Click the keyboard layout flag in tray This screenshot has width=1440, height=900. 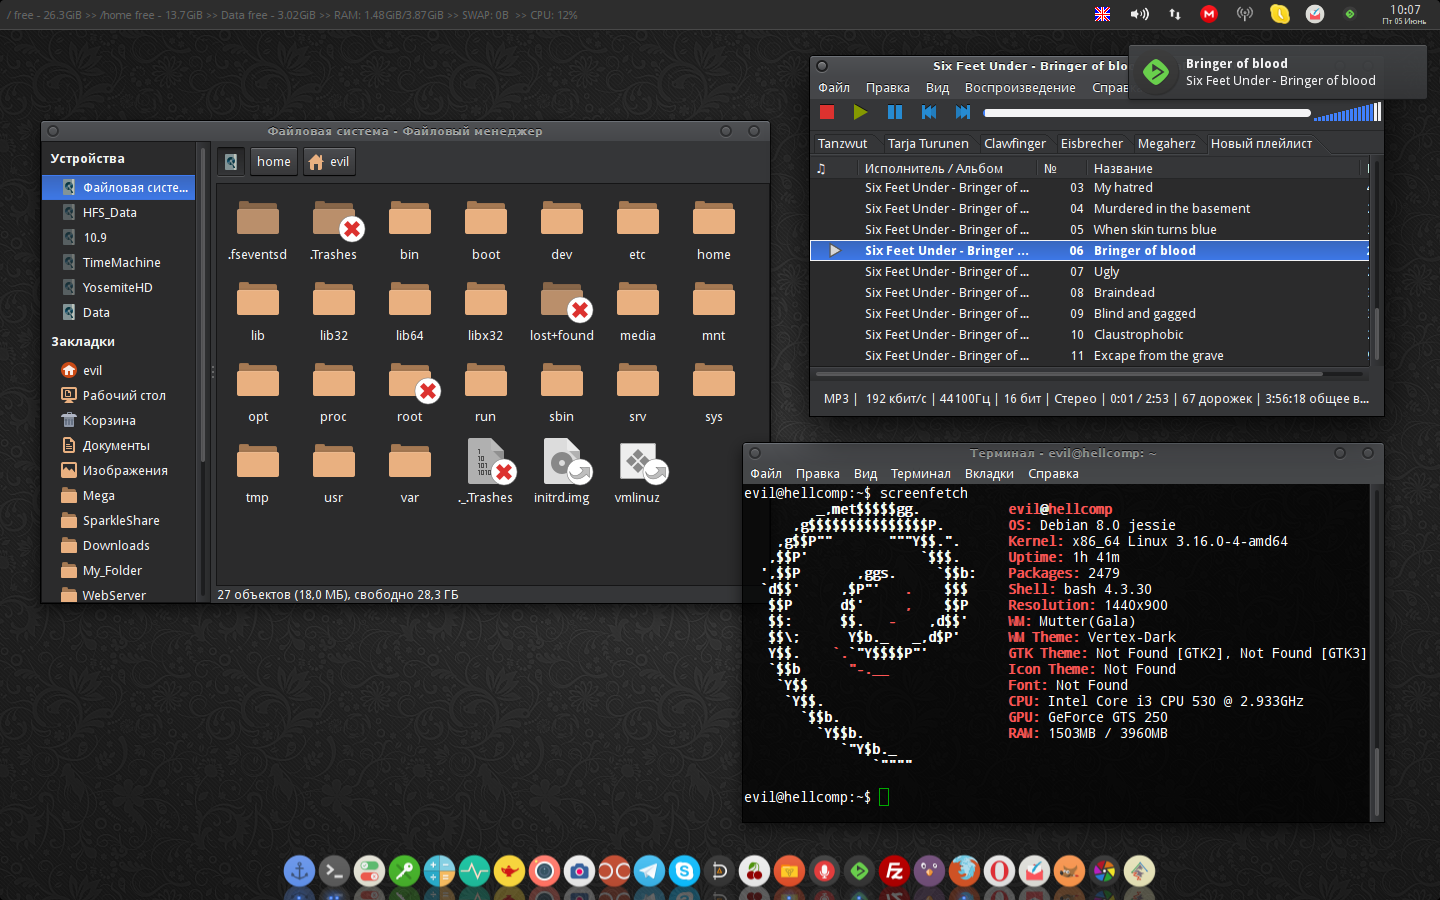pos(1103,14)
